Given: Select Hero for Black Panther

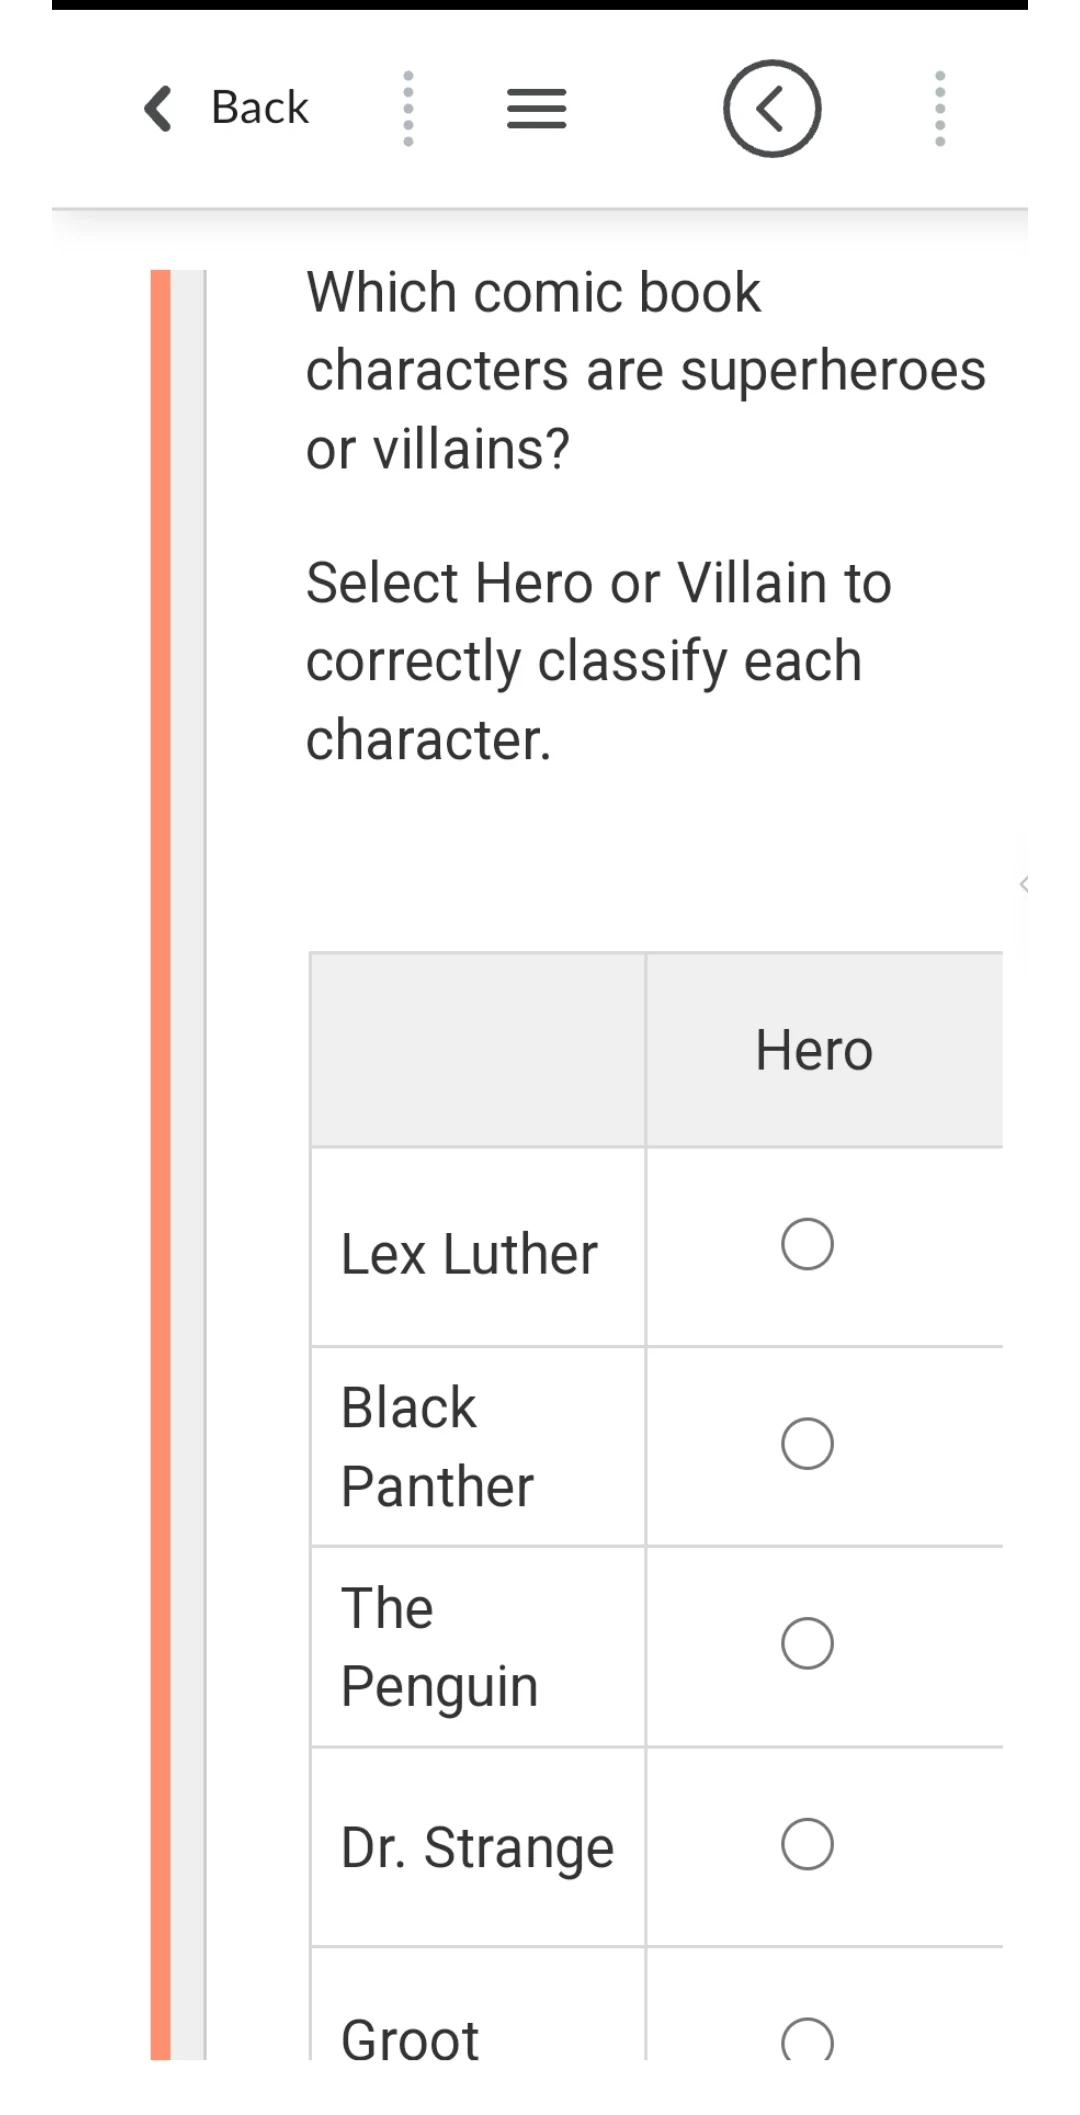Looking at the screenshot, I should click(x=807, y=1444).
